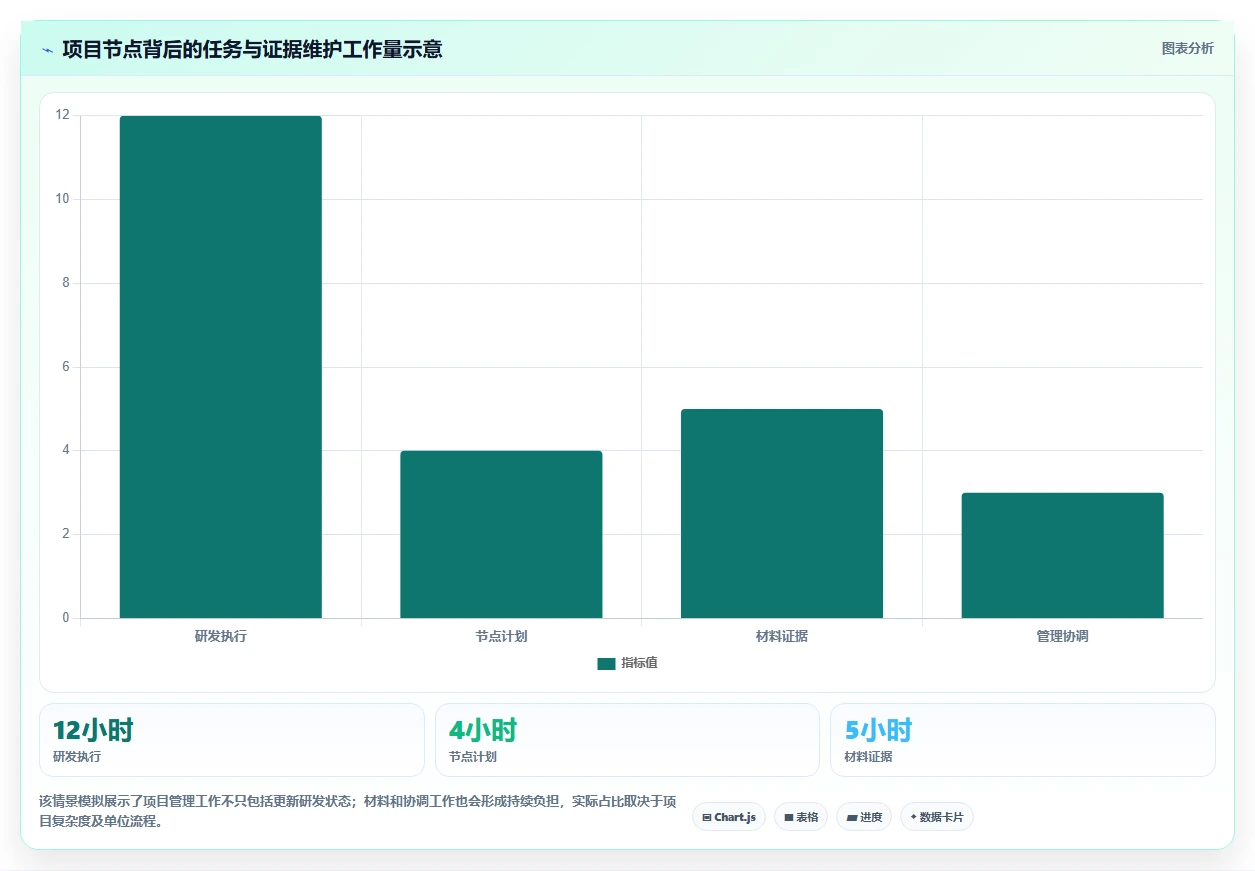Click the 表格 tag chip
This screenshot has width=1255, height=871.
click(x=801, y=817)
